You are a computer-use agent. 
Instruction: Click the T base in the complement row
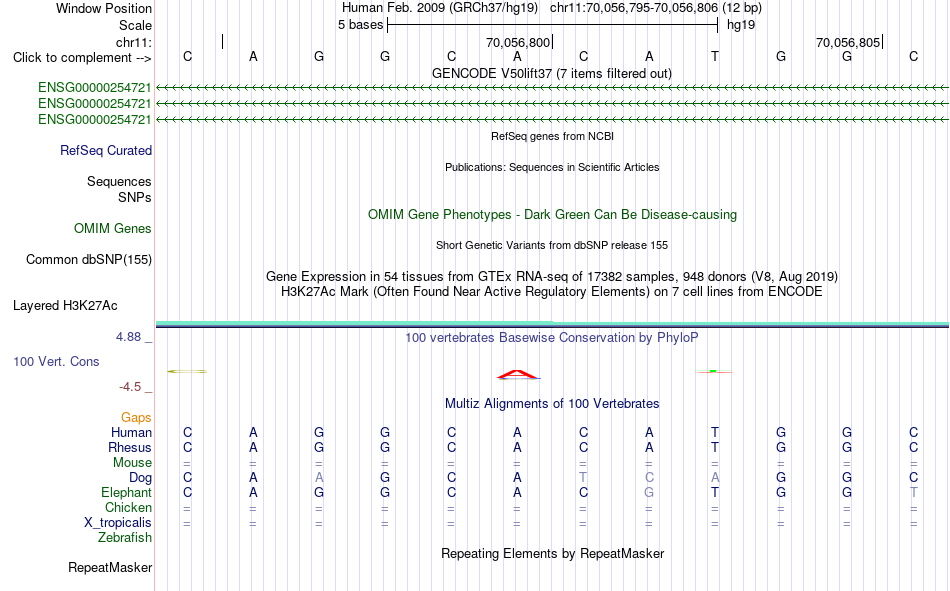click(715, 56)
